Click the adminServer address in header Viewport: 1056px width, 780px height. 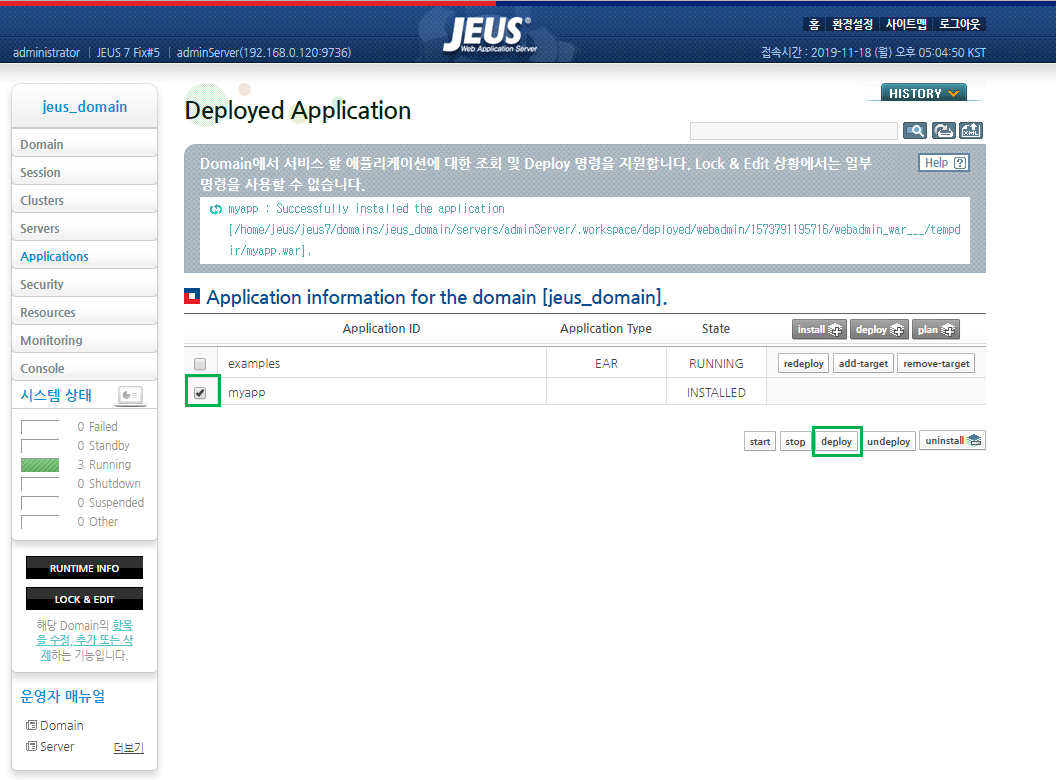point(264,53)
